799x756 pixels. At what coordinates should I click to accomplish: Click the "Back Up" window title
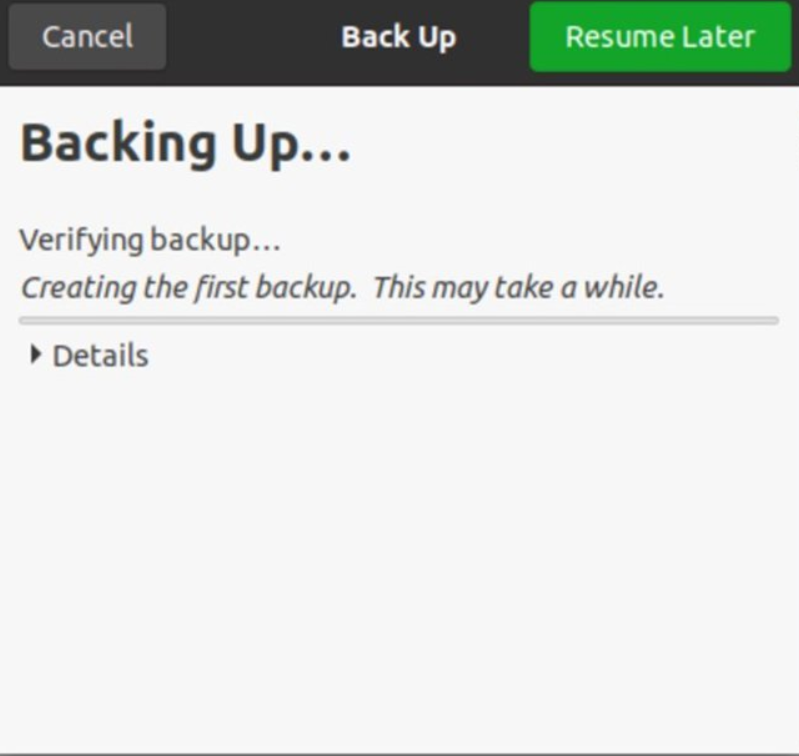[398, 37]
